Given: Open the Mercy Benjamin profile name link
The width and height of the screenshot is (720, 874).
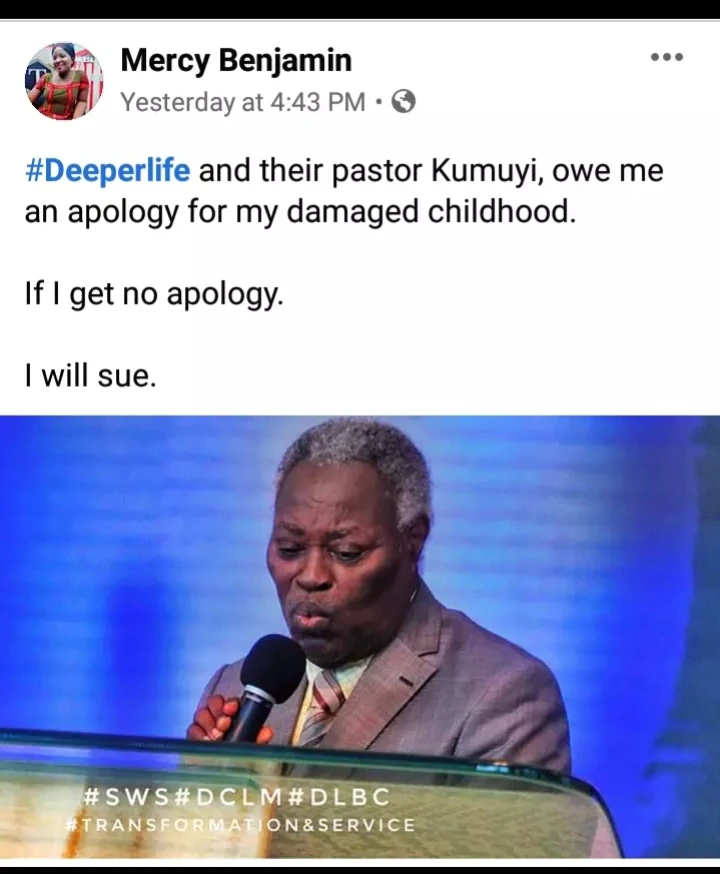Looking at the screenshot, I should coord(236,60).
